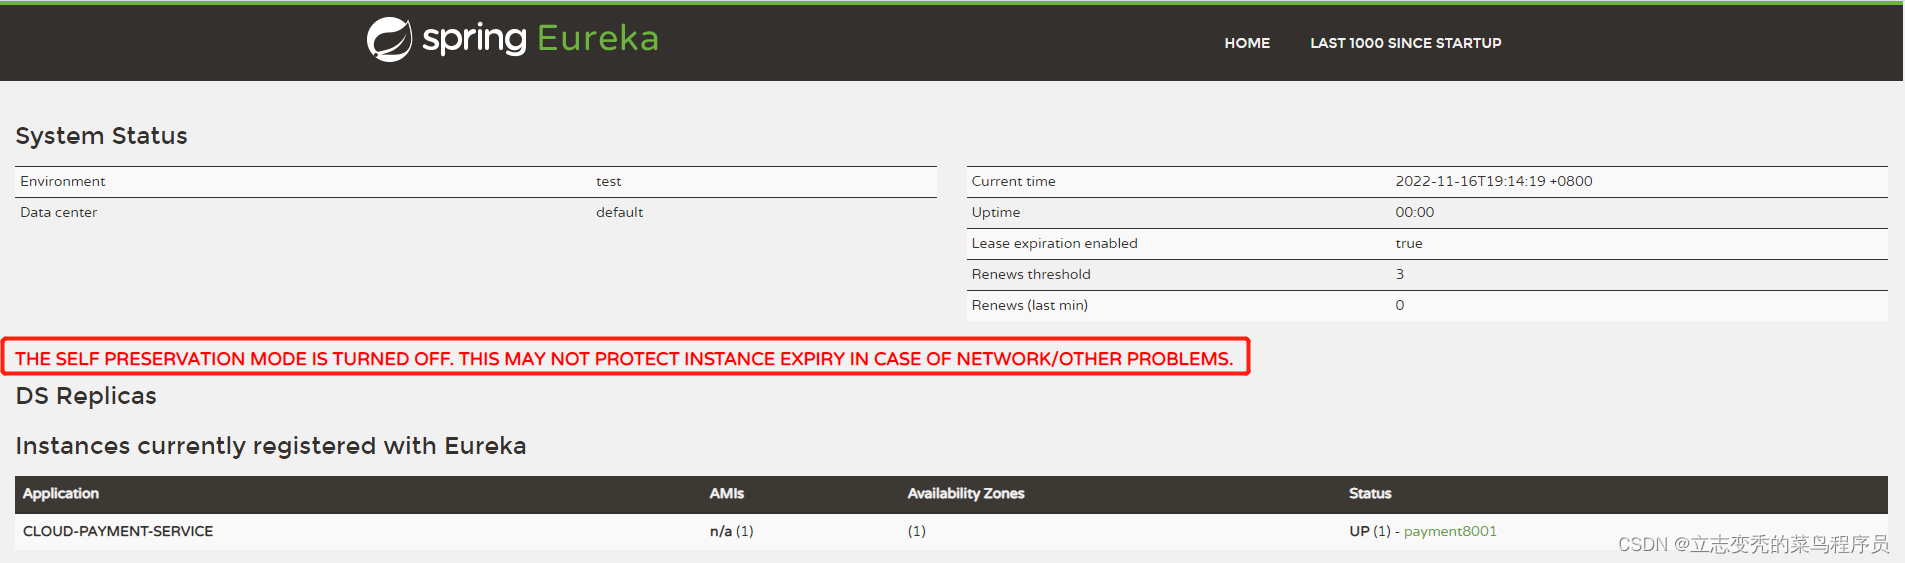Select the red self preservation warning text
The width and height of the screenshot is (1905, 563).
coord(624,358)
